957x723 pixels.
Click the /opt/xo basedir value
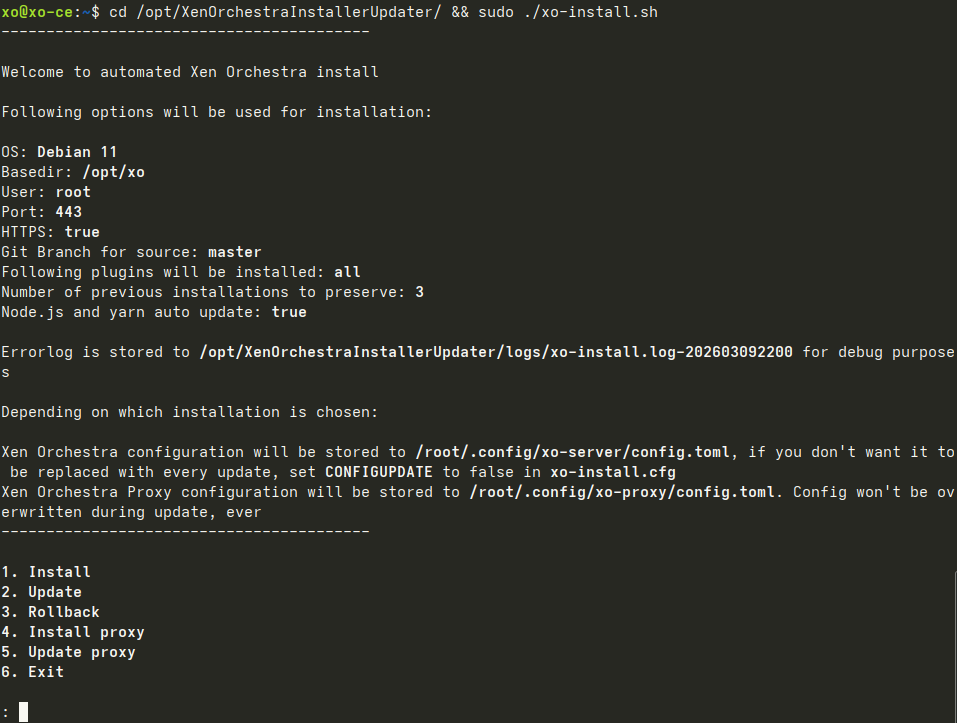coord(113,172)
